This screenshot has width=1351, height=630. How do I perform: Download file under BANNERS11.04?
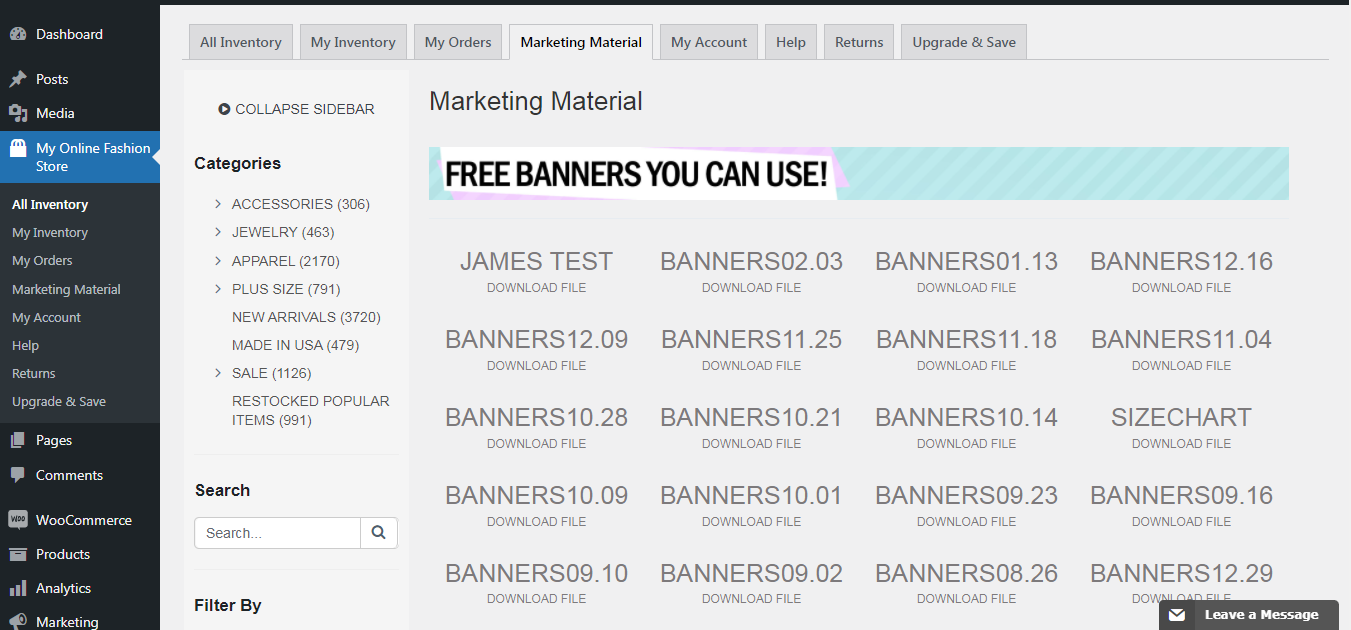coord(1181,366)
